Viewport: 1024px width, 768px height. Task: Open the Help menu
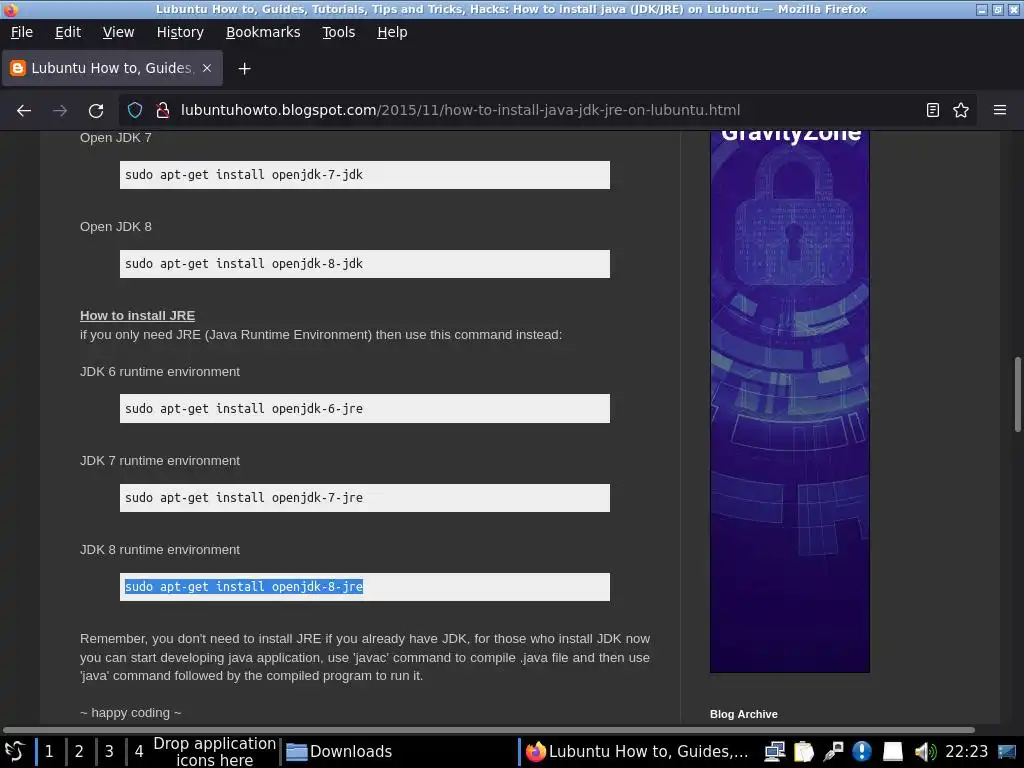coord(392,32)
